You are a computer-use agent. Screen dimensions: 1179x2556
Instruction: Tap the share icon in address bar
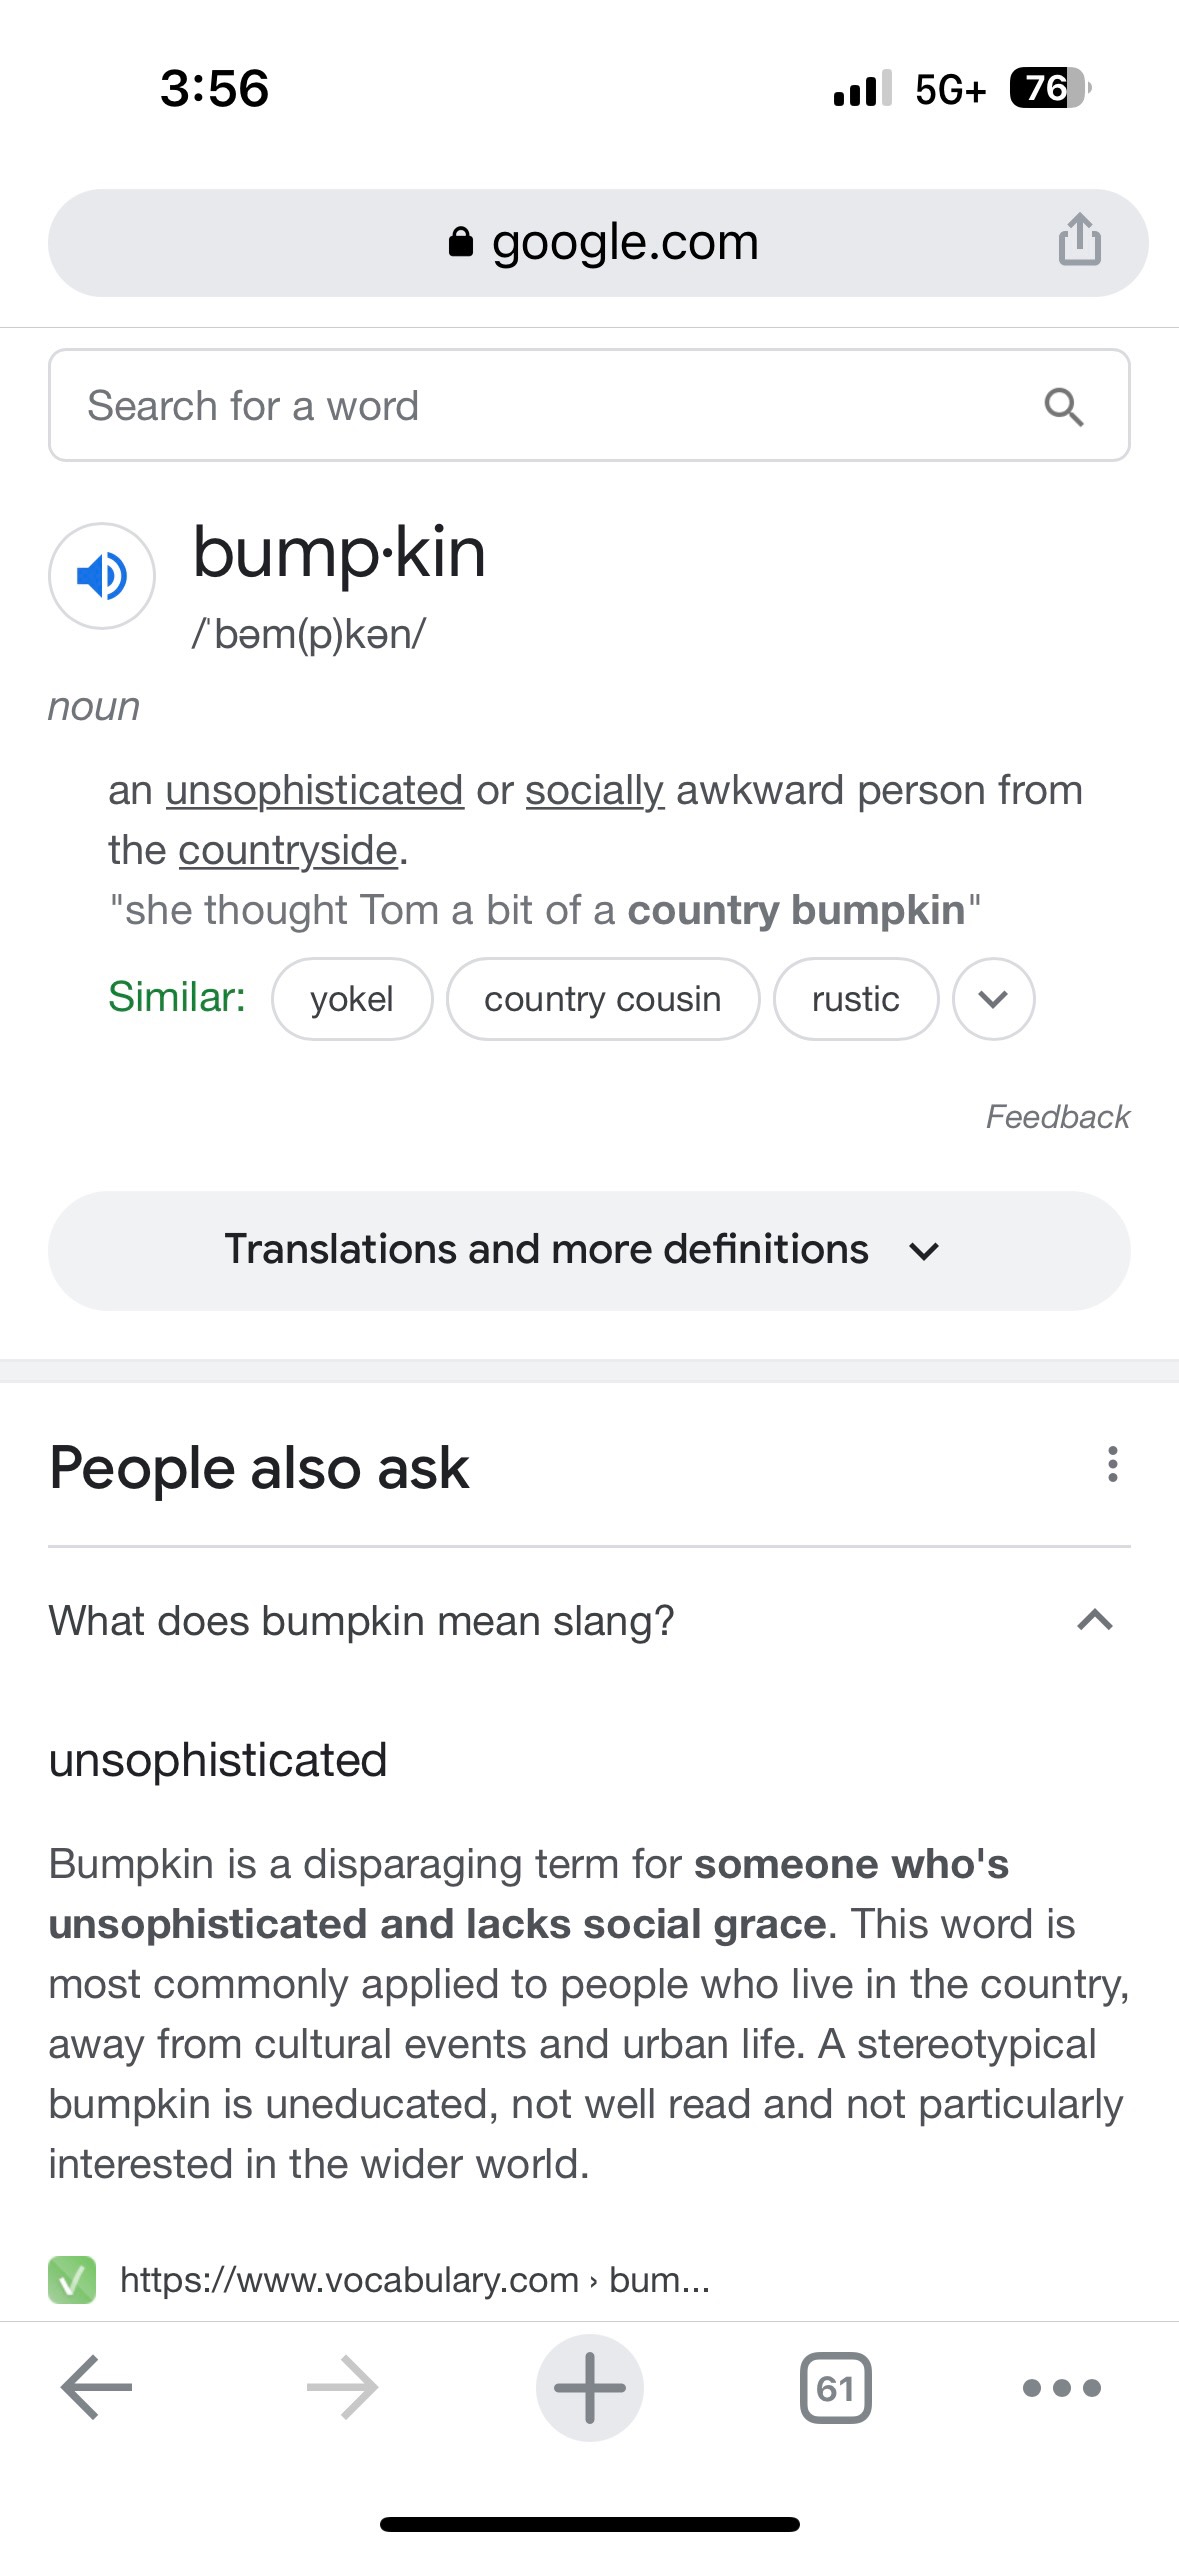tap(1079, 241)
